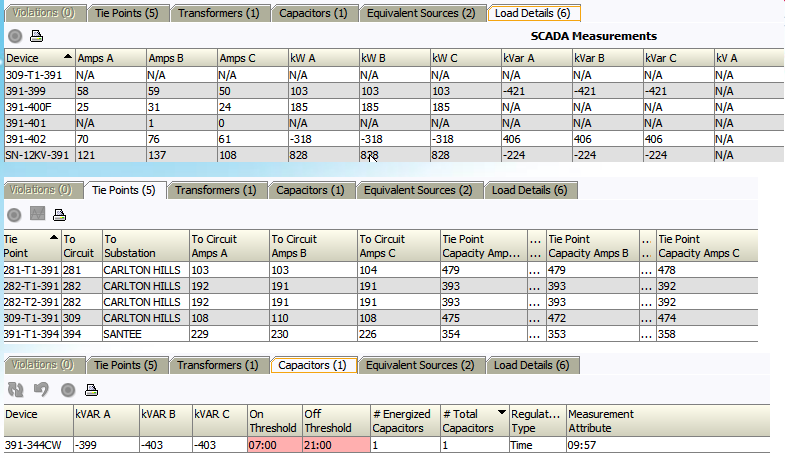The width and height of the screenshot is (785, 458).
Task: Open Capacitors (1) tab in Tie Points panel
Action: pyautogui.click(x=310, y=190)
